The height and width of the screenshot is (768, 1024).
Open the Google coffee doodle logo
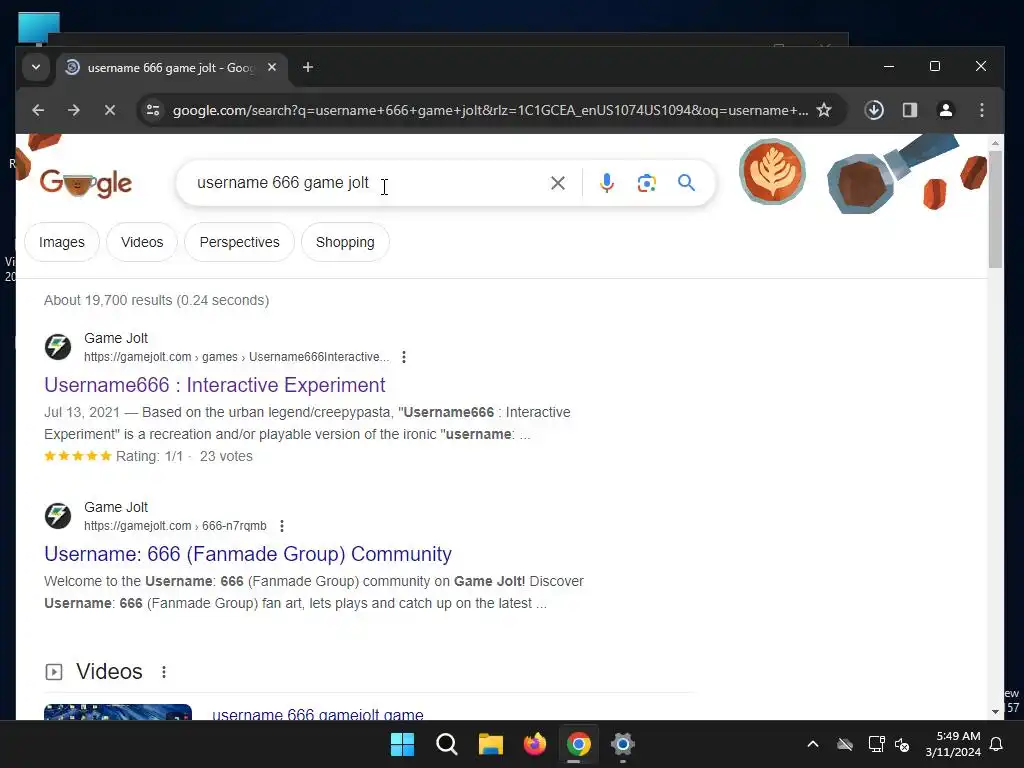pyautogui.click(x=86, y=184)
